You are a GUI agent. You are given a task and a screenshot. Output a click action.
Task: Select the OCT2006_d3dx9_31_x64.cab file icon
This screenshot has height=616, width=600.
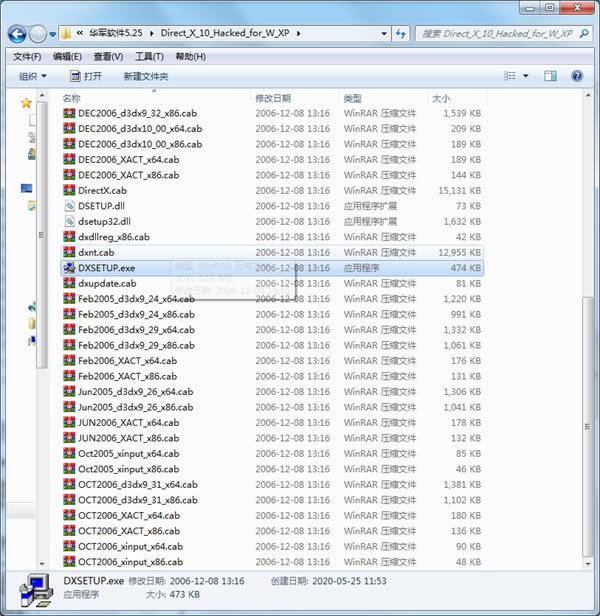[x=69, y=484]
